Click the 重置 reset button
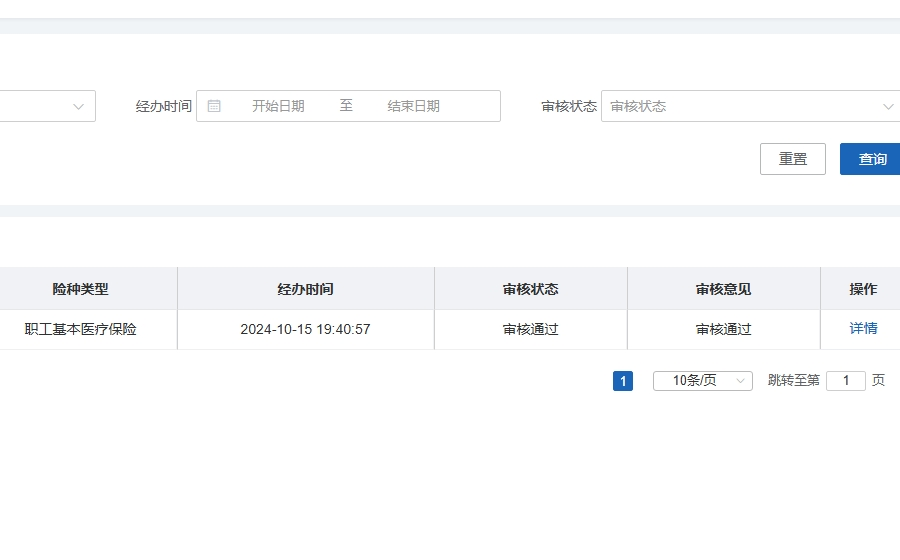This screenshot has height=560, width=900. [x=793, y=159]
